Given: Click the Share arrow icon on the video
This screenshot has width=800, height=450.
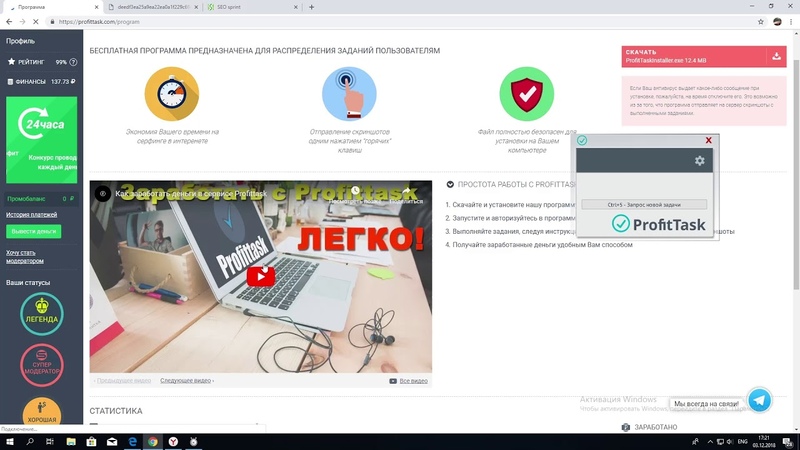Looking at the screenshot, I should (406, 191).
